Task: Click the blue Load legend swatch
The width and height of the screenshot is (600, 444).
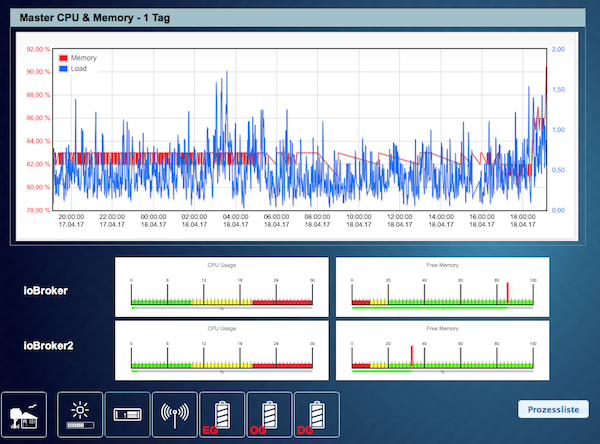Action: (63, 69)
